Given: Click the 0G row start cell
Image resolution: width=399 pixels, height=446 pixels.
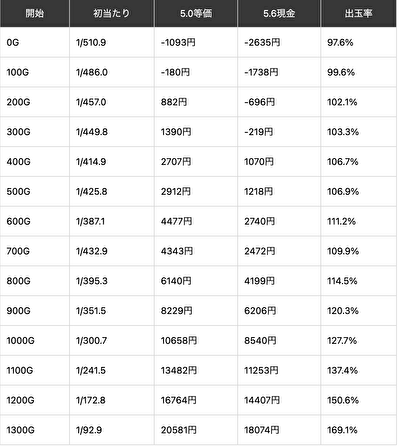Looking at the screenshot, I should tap(35, 43).
